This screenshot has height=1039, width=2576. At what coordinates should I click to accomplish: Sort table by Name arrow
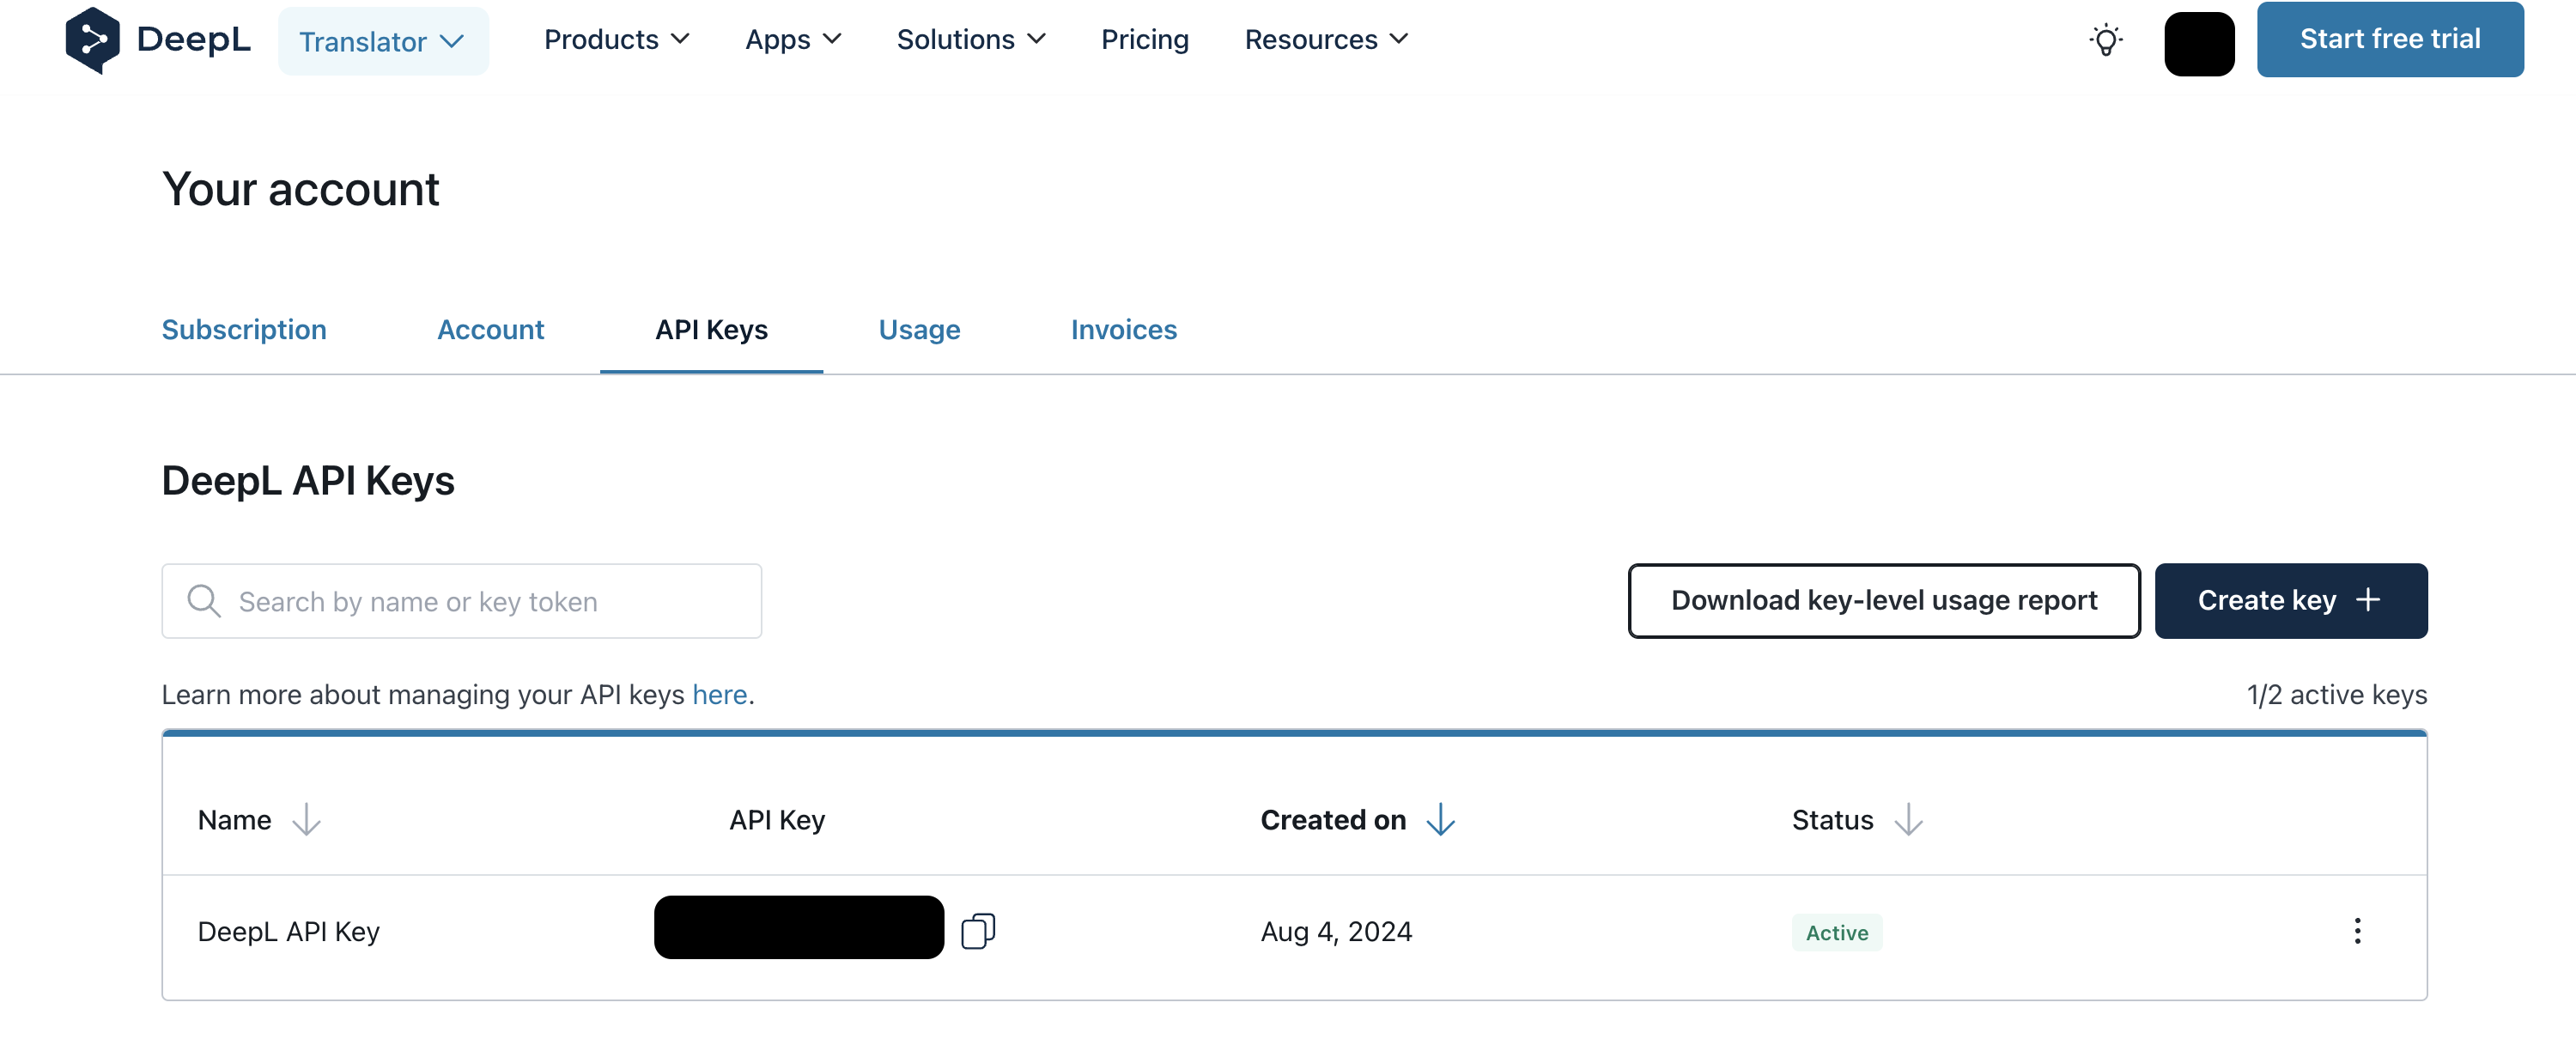[x=306, y=820]
